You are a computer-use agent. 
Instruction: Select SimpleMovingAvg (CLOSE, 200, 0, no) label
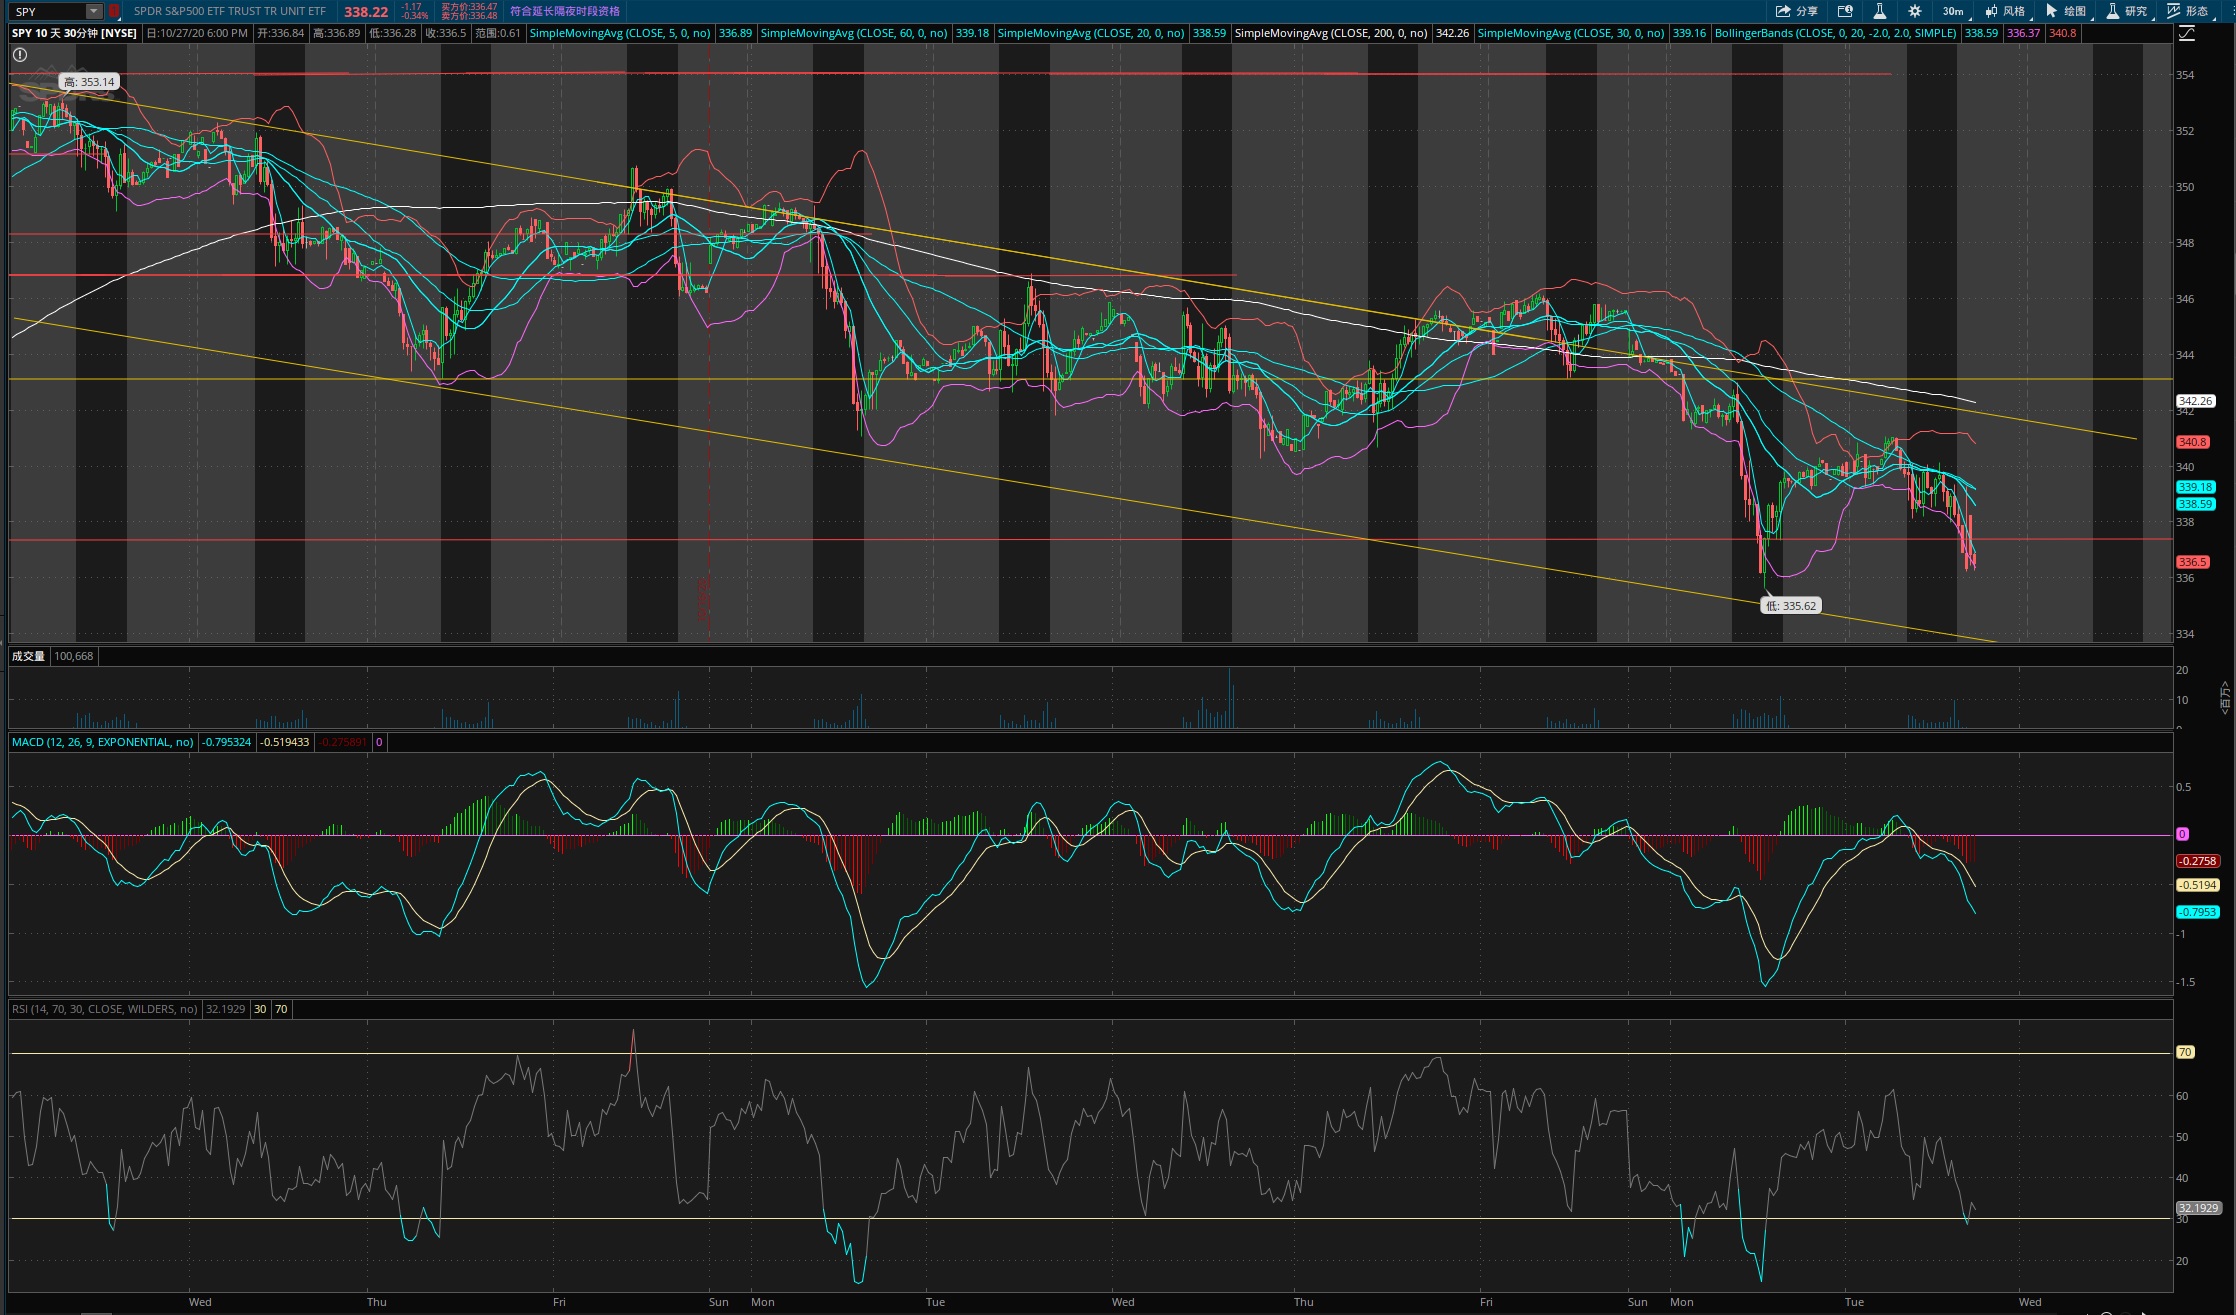click(x=1331, y=33)
